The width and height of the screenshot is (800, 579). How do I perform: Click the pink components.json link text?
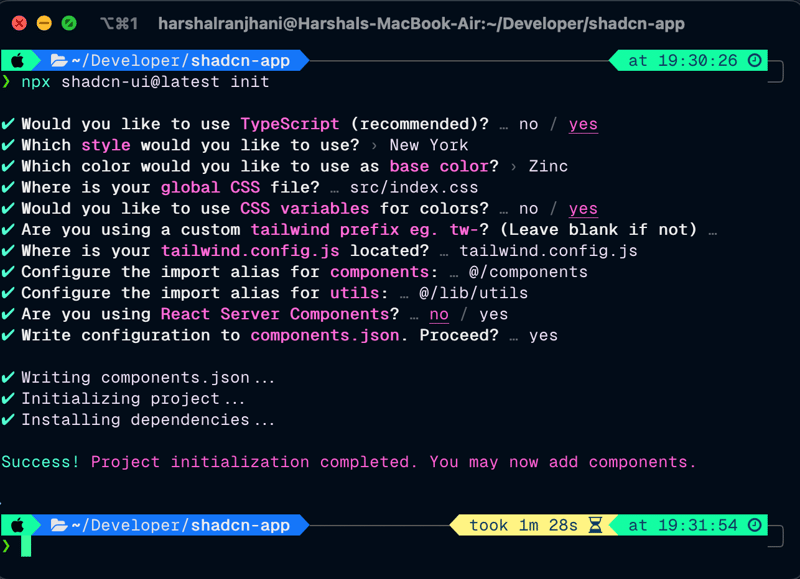pyautogui.click(x=324, y=336)
